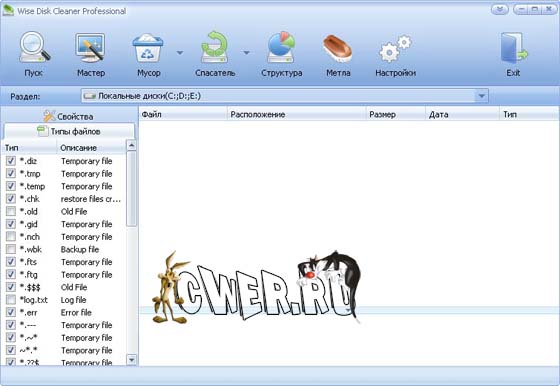560x386 pixels.
Task: Start scan with the Пуск magnifier icon
Action: 34,47
